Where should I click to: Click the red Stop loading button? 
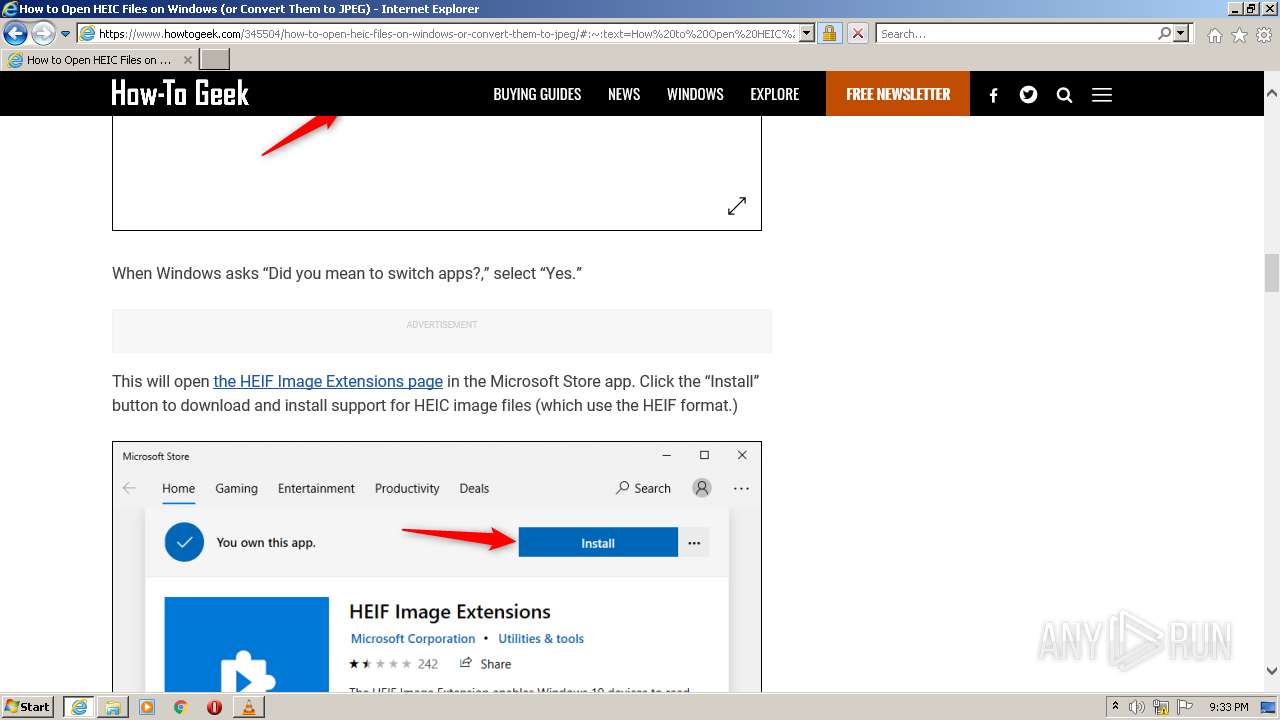pyautogui.click(x=858, y=33)
